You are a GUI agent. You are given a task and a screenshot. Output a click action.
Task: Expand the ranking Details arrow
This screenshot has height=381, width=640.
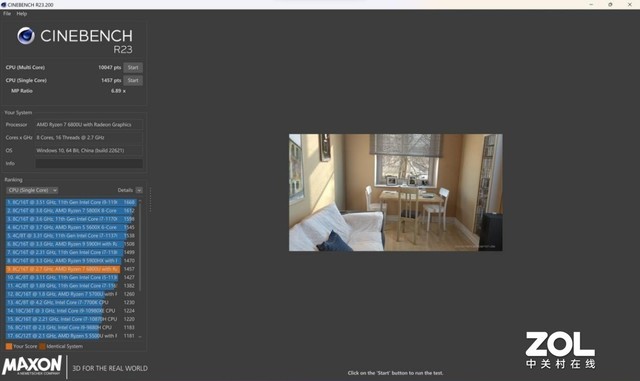click(139, 190)
